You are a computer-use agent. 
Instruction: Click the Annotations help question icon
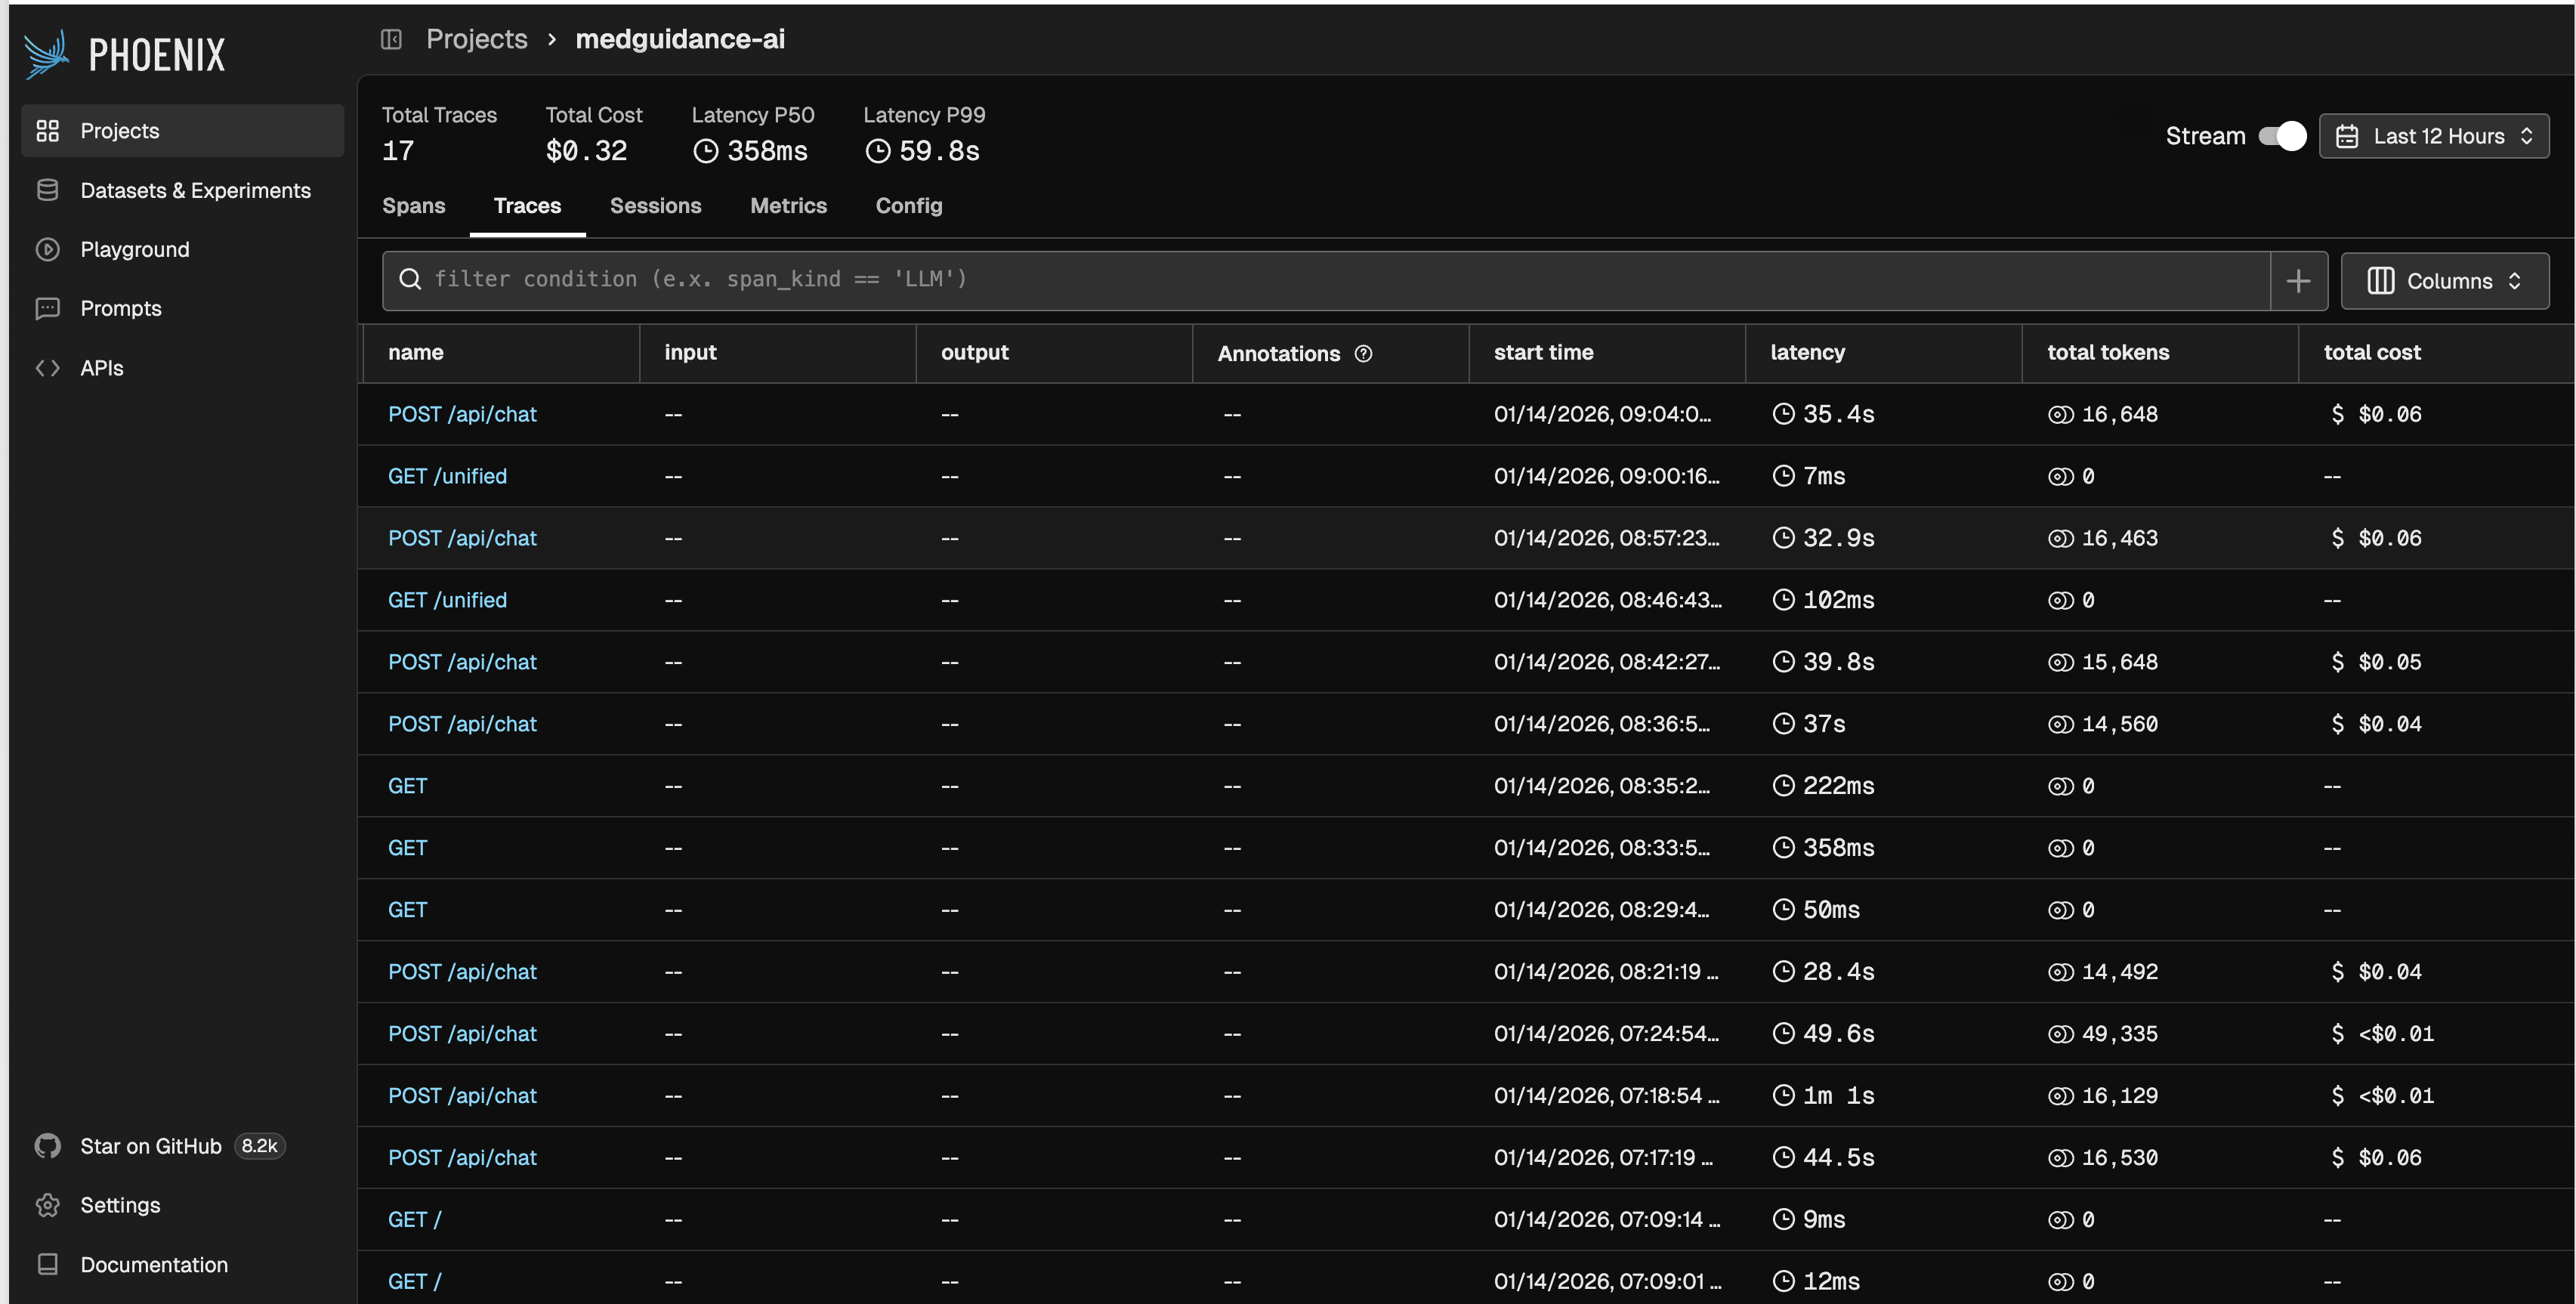(x=1363, y=353)
